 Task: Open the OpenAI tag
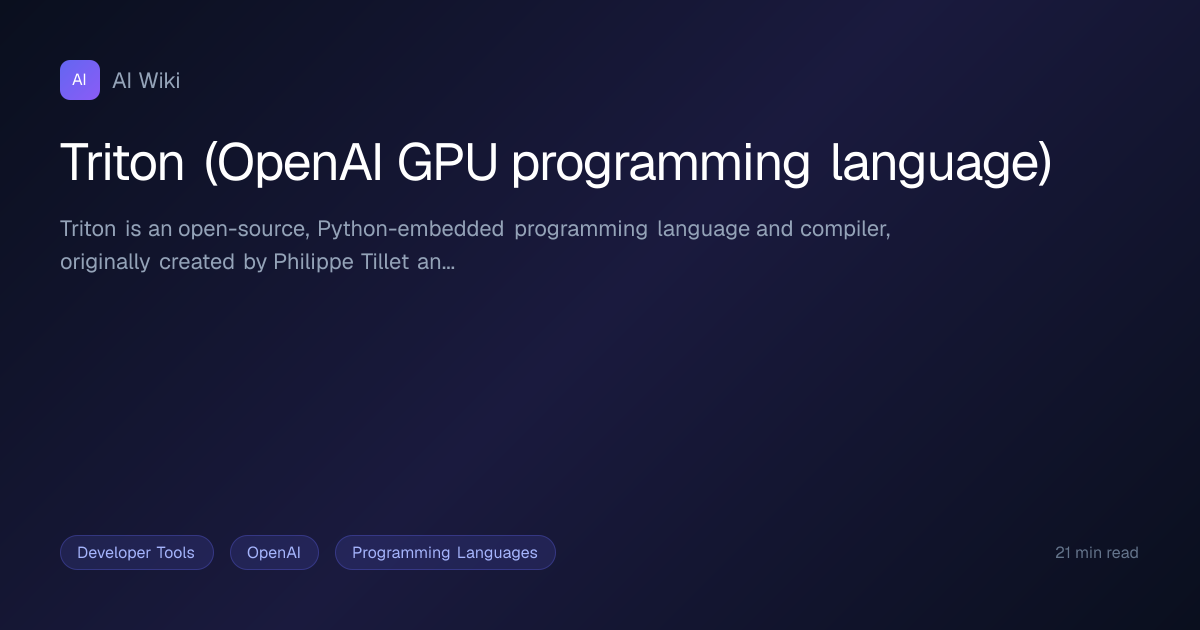coord(274,553)
